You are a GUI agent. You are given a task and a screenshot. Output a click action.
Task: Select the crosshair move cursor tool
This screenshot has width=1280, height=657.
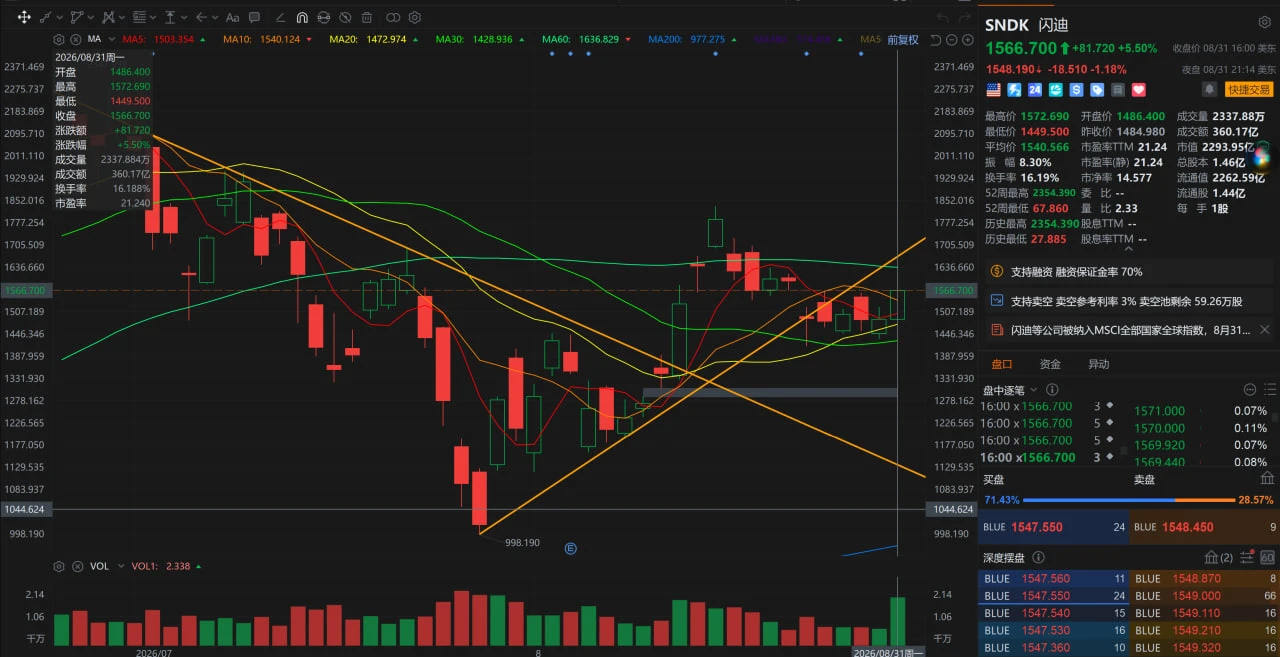pos(24,17)
